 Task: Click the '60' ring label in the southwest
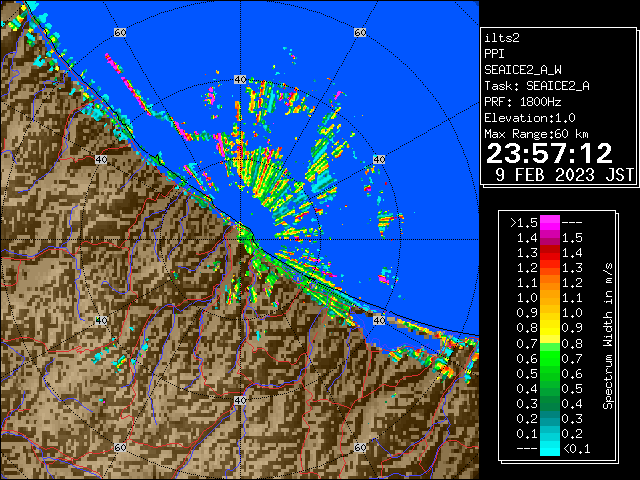[x=120, y=447]
